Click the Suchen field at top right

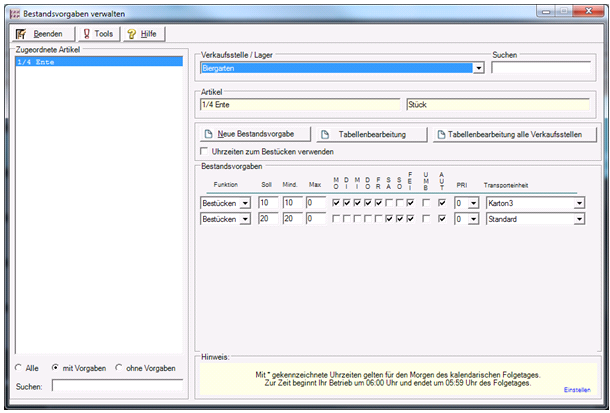coord(540,68)
